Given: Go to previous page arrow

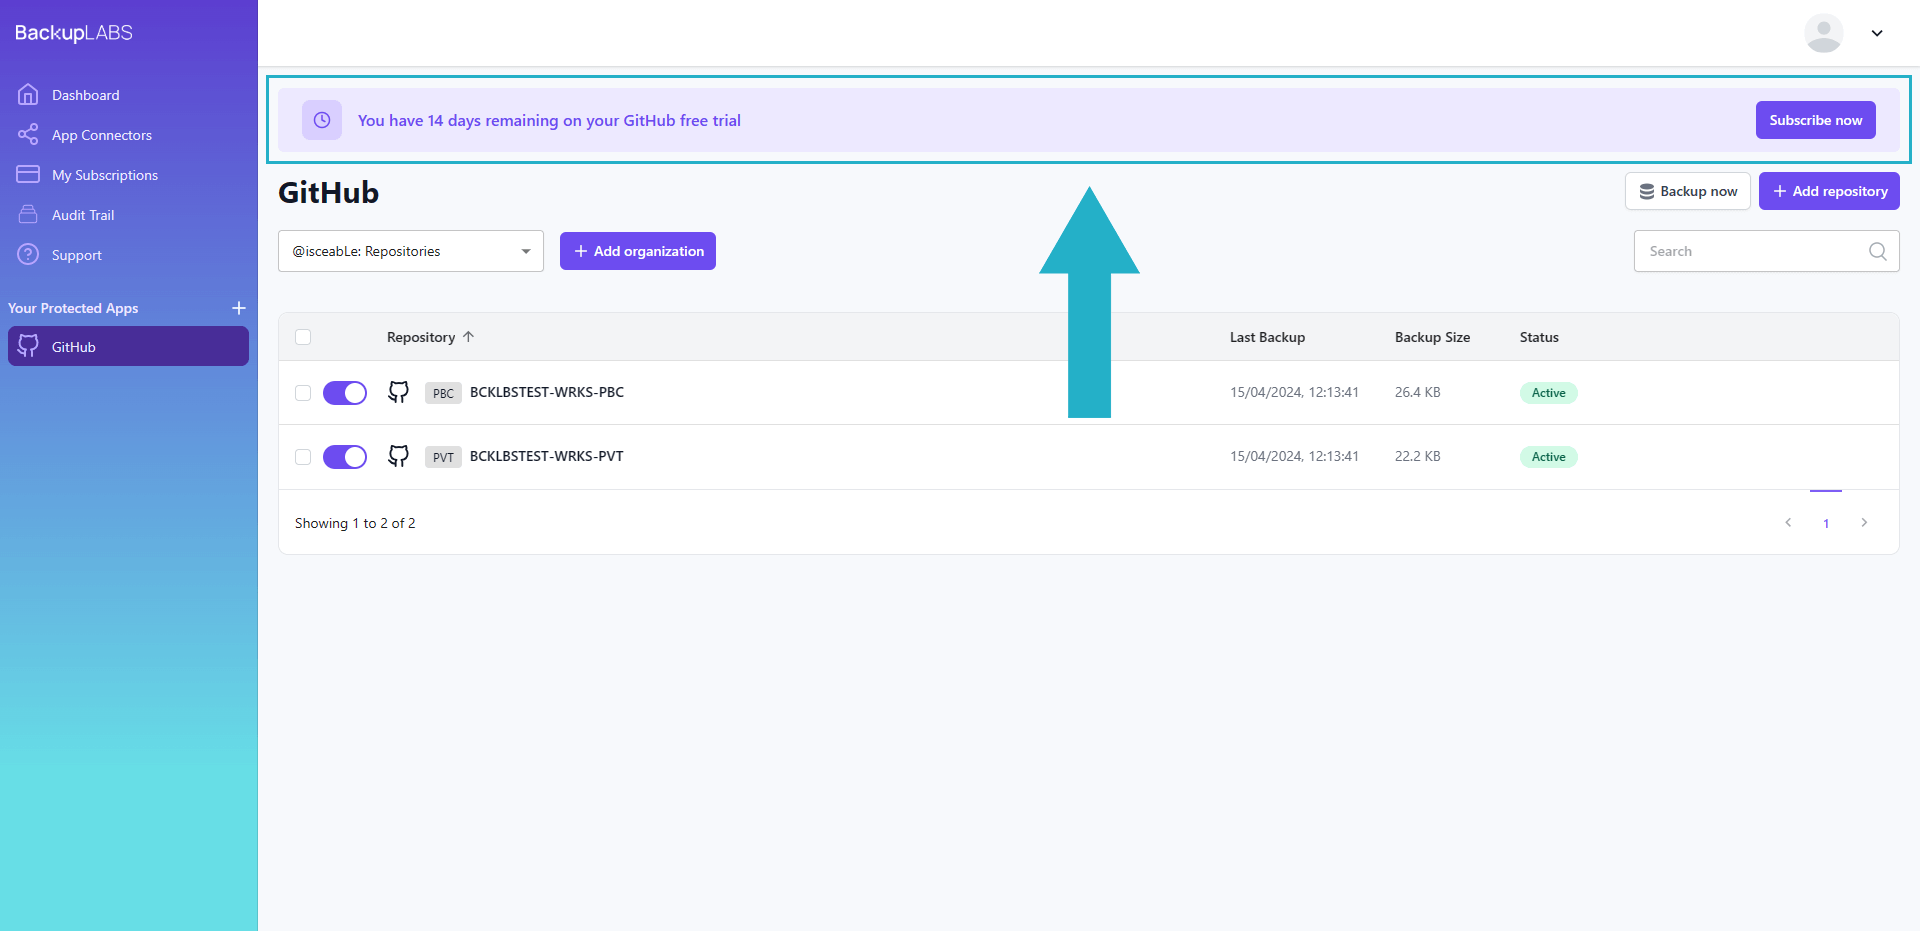Looking at the screenshot, I should coord(1788,522).
